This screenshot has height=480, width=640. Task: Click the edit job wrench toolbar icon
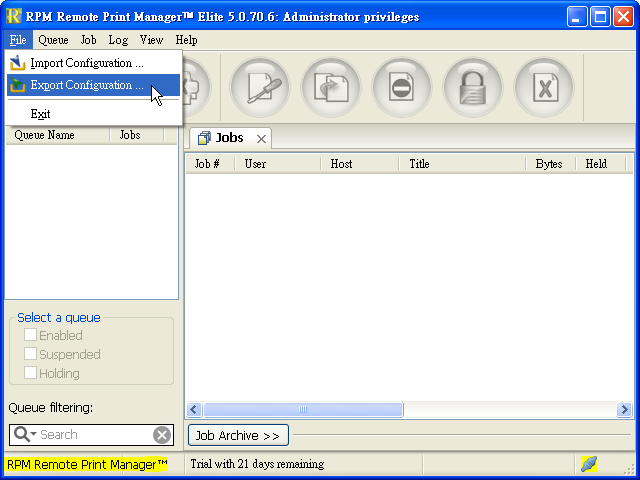[x=260, y=87]
